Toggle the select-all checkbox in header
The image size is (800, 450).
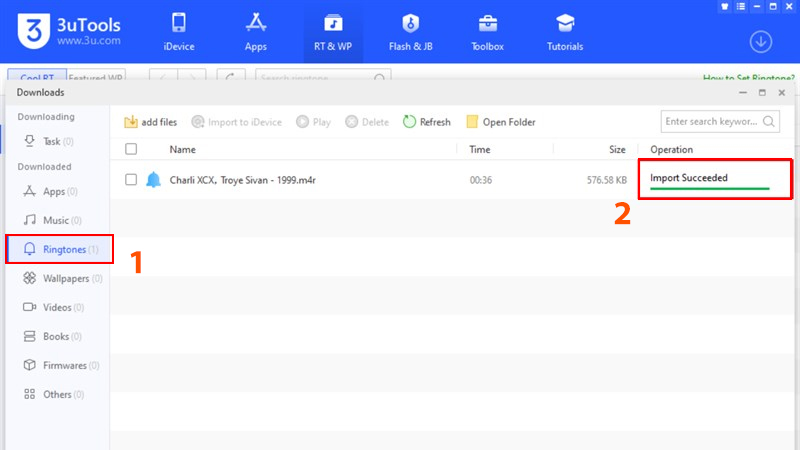point(131,149)
